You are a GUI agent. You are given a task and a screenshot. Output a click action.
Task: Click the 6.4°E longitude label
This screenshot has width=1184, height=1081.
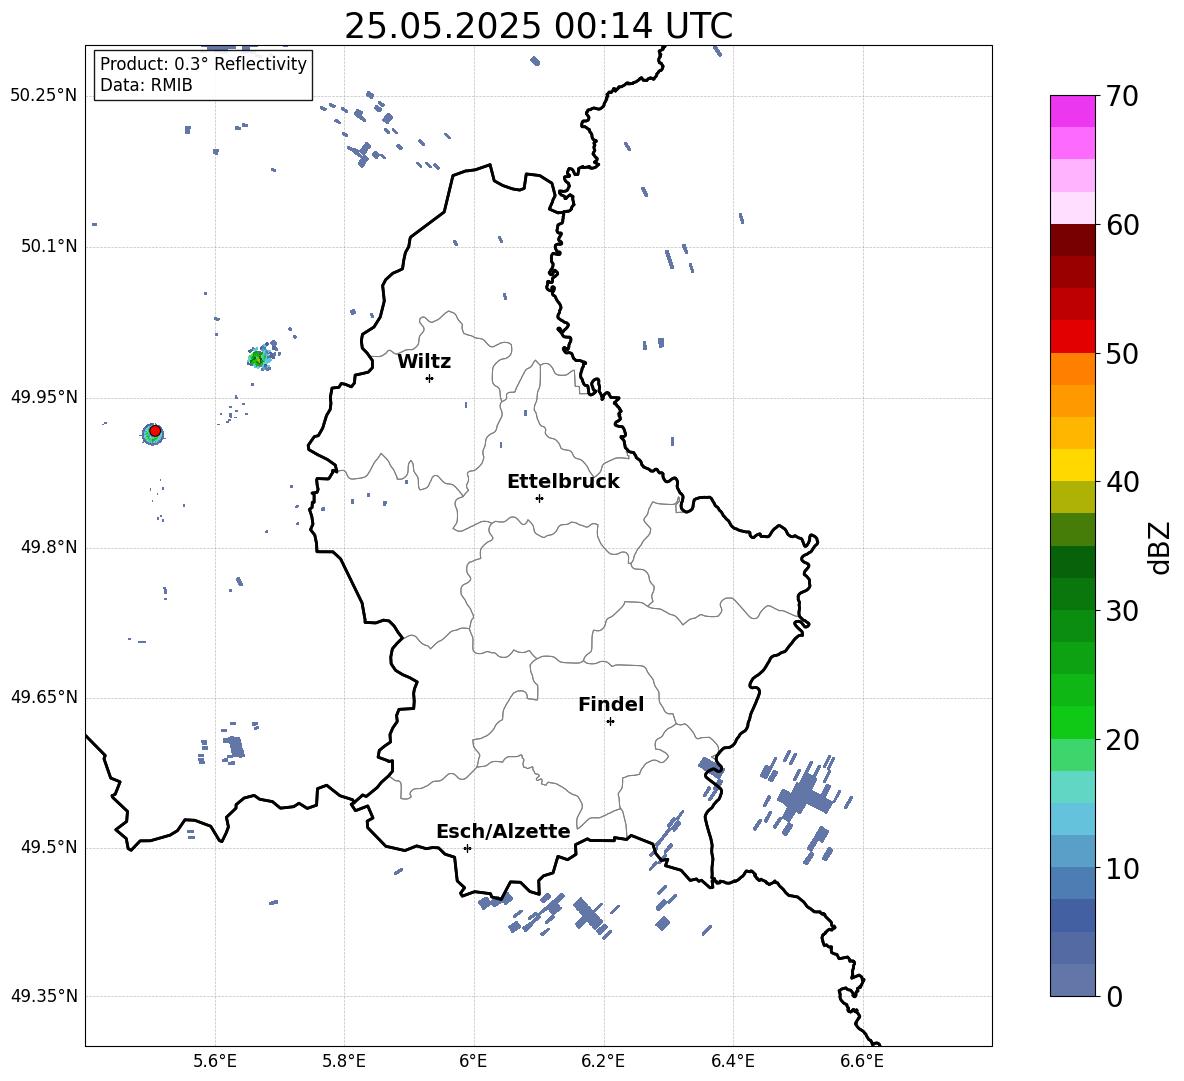point(732,1061)
